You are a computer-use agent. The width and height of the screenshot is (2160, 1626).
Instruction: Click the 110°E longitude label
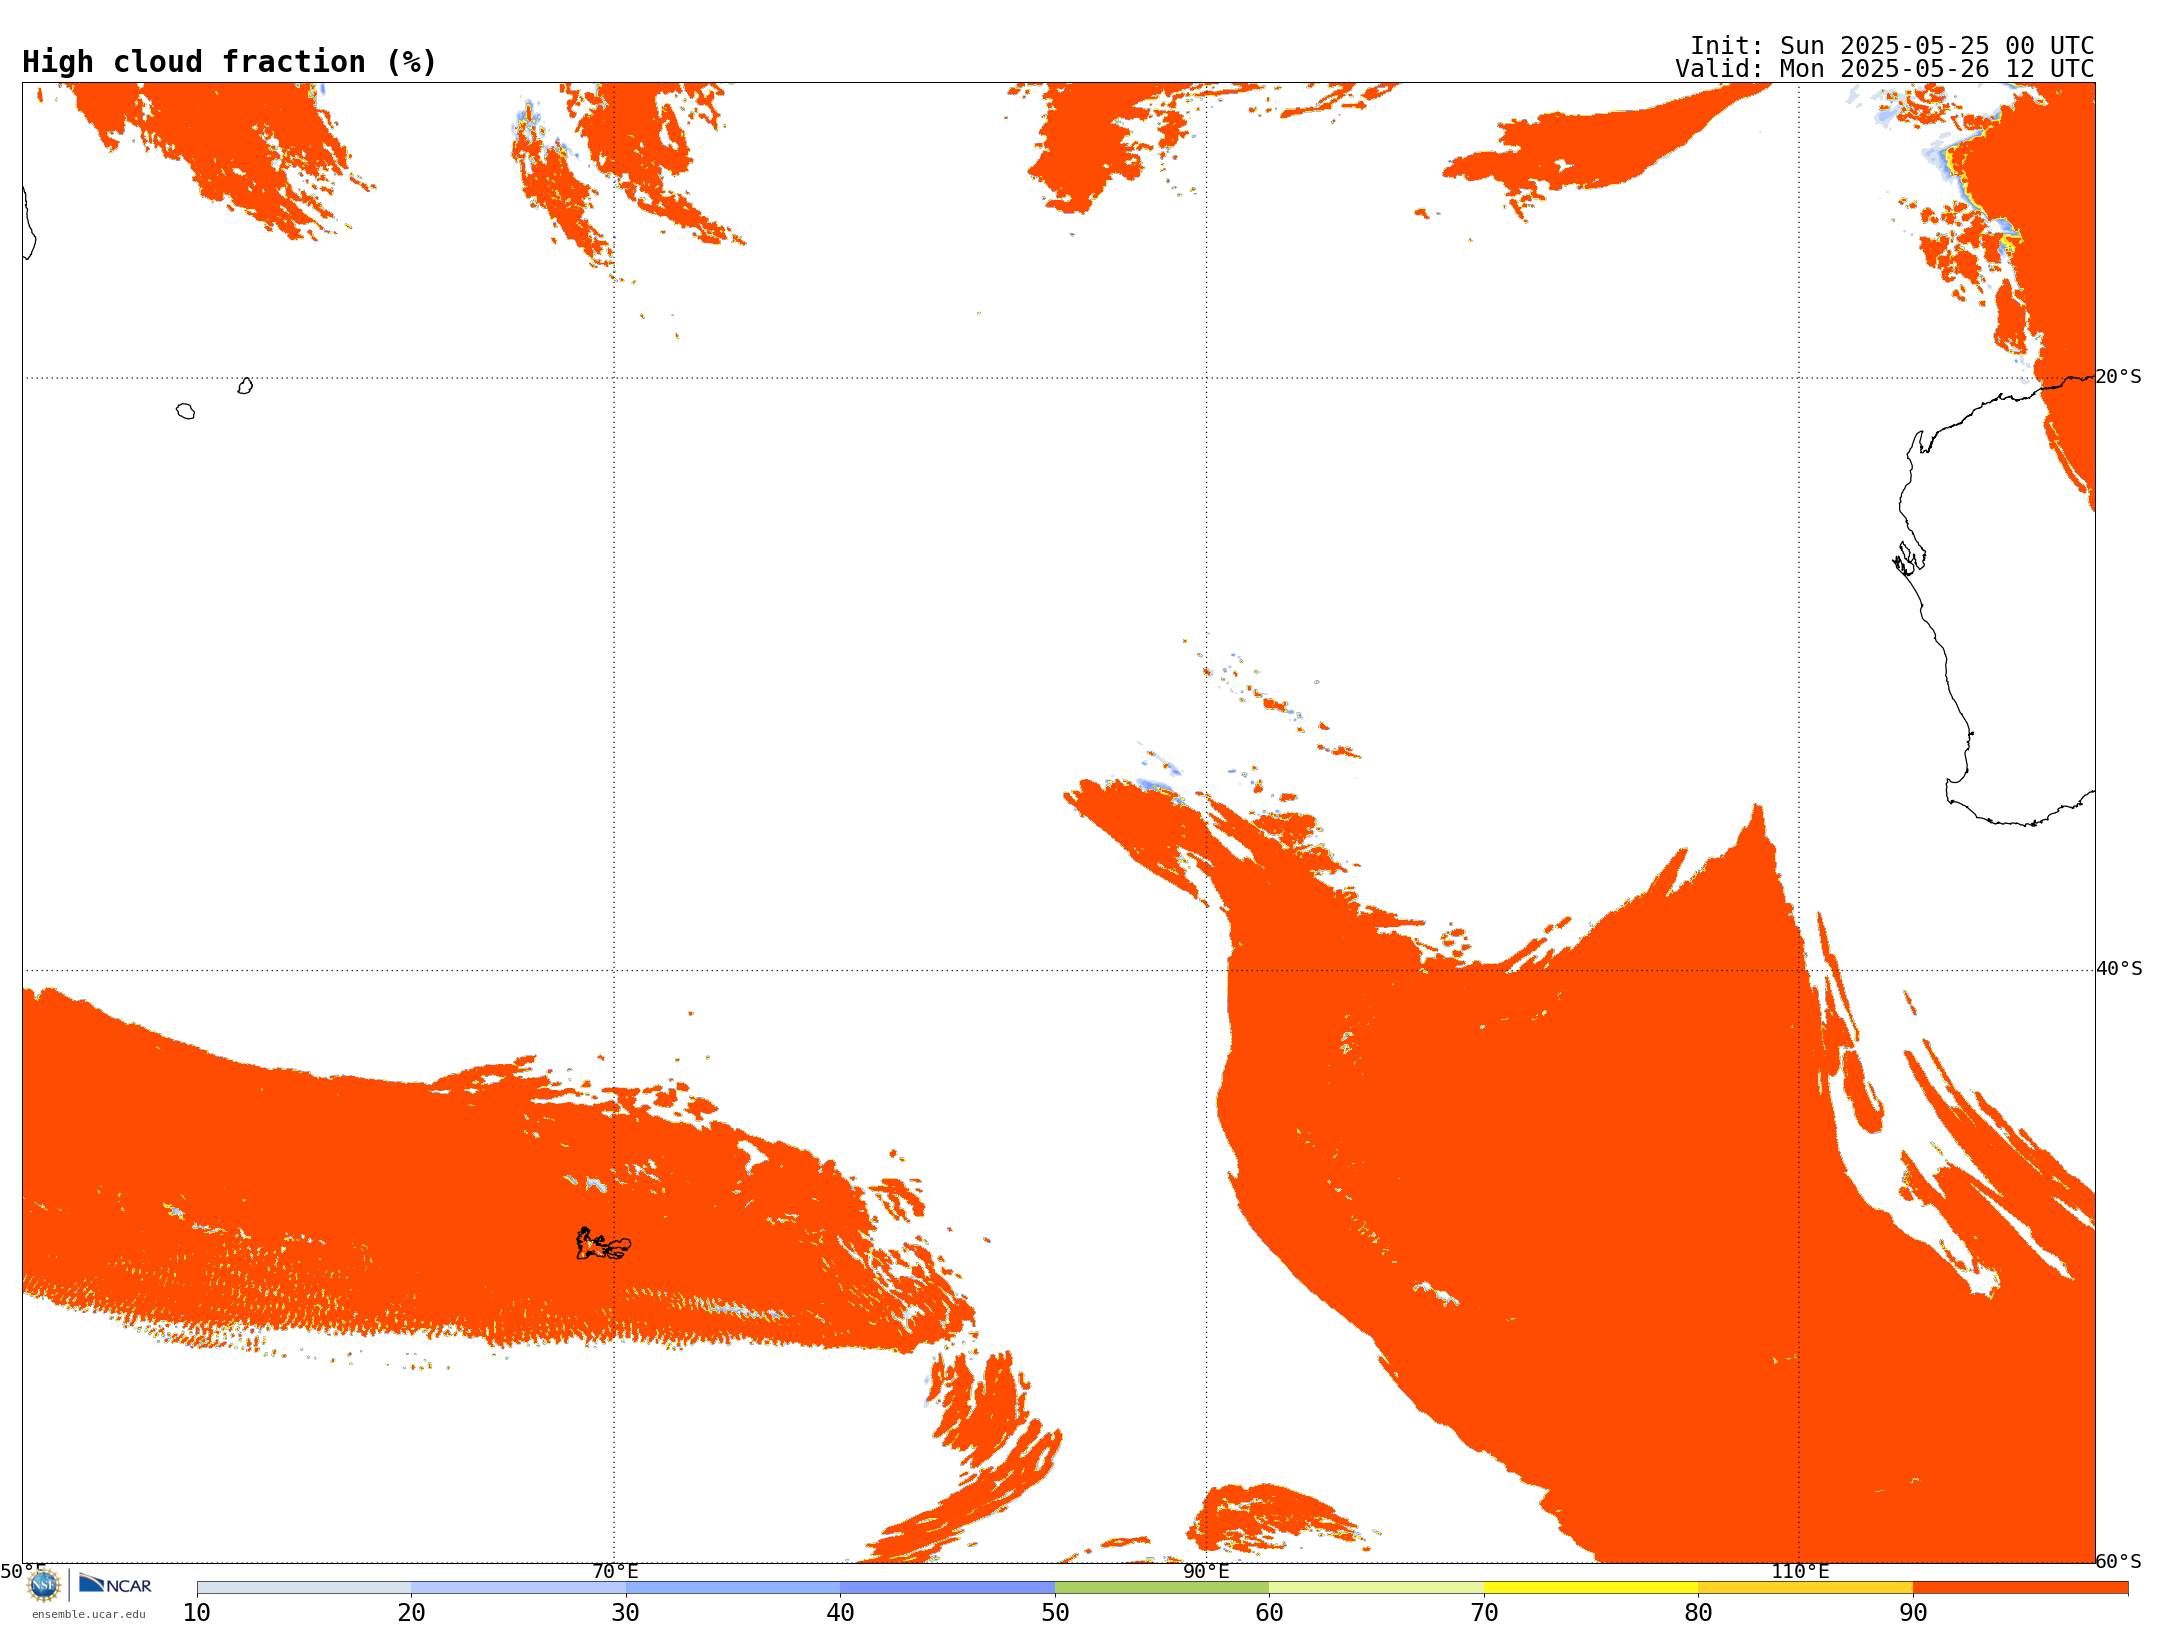click(x=1800, y=1572)
